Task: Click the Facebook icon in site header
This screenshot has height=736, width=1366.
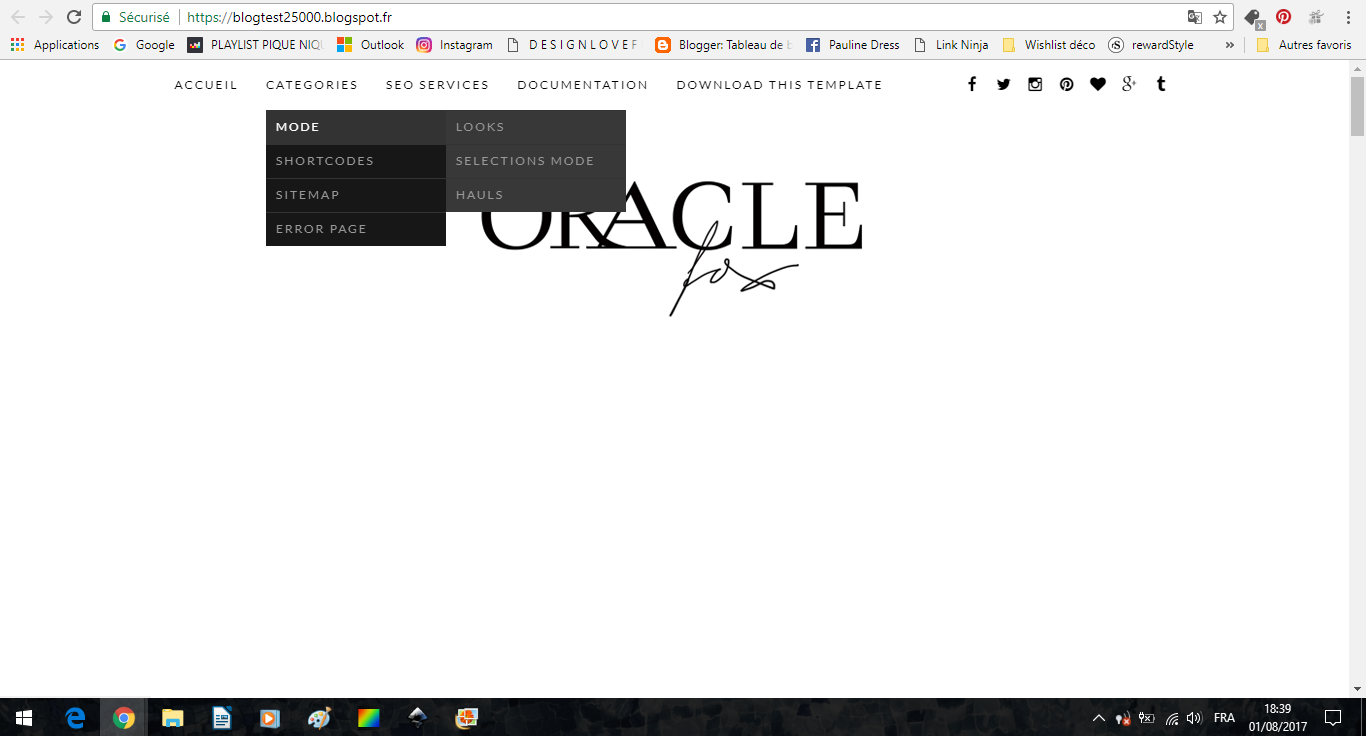Action: pos(972,85)
